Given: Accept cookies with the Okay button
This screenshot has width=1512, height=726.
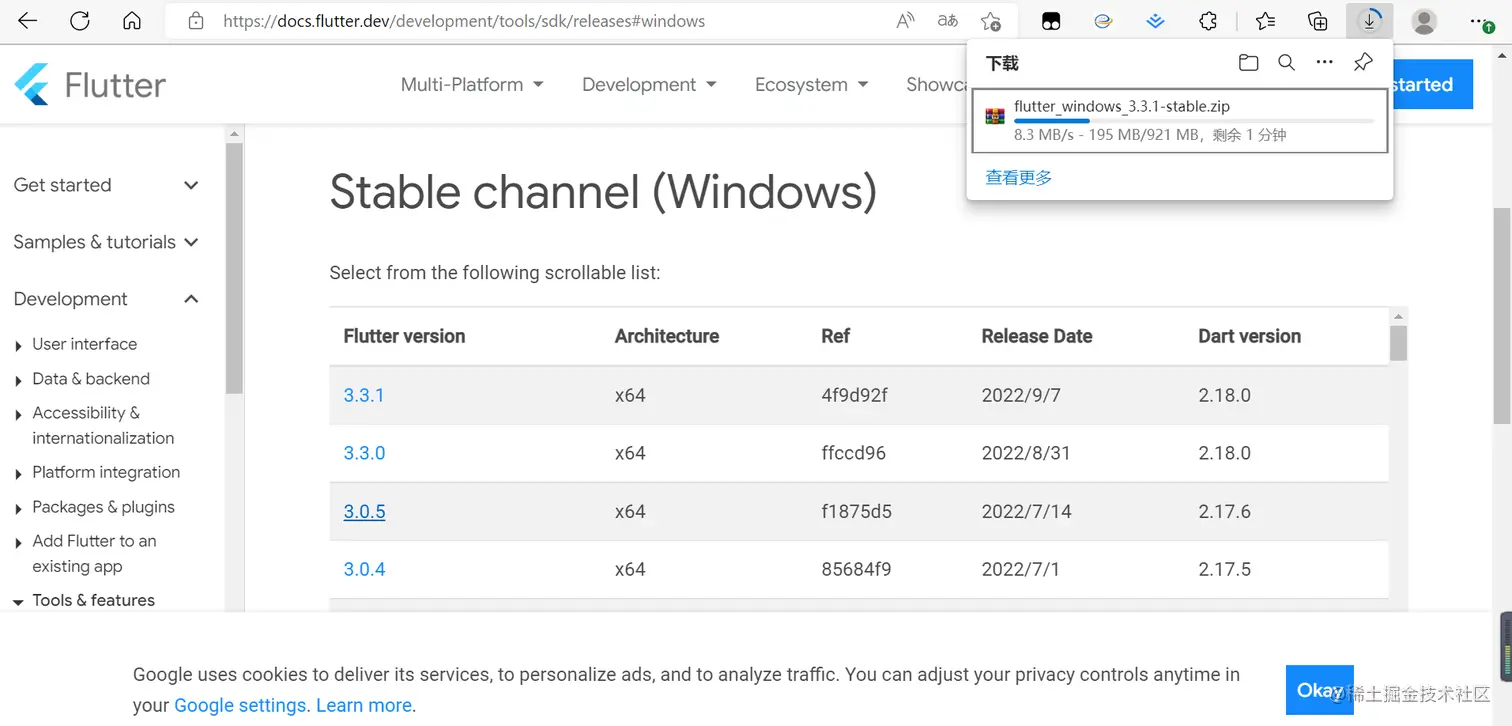Looking at the screenshot, I should [1319, 690].
